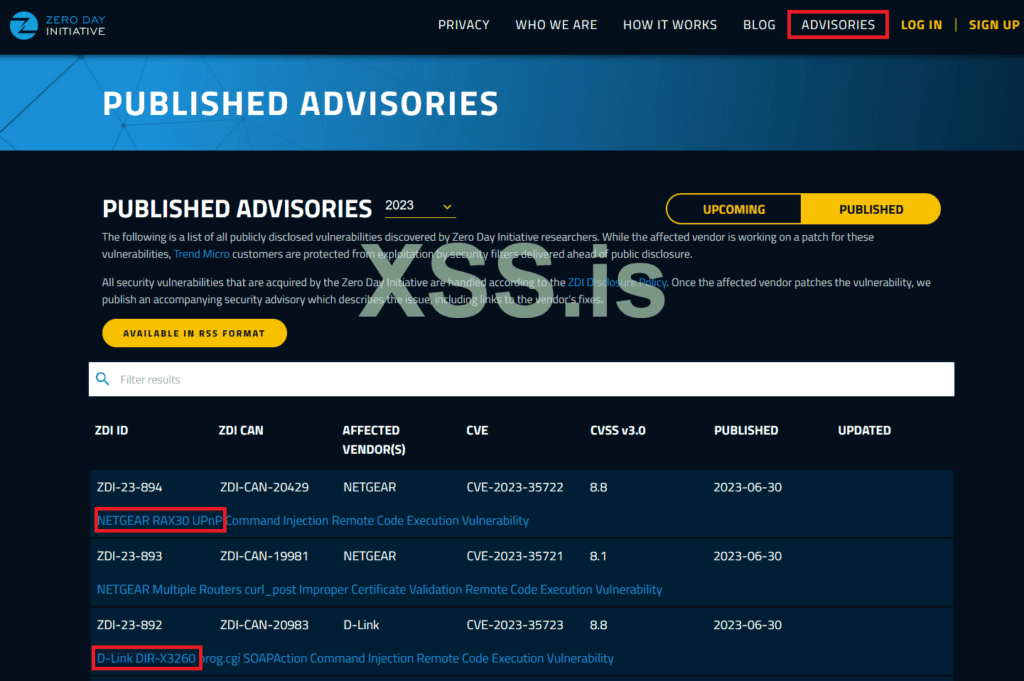Sort by the Published column header
1024x681 pixels.
(x=746, y=430)
